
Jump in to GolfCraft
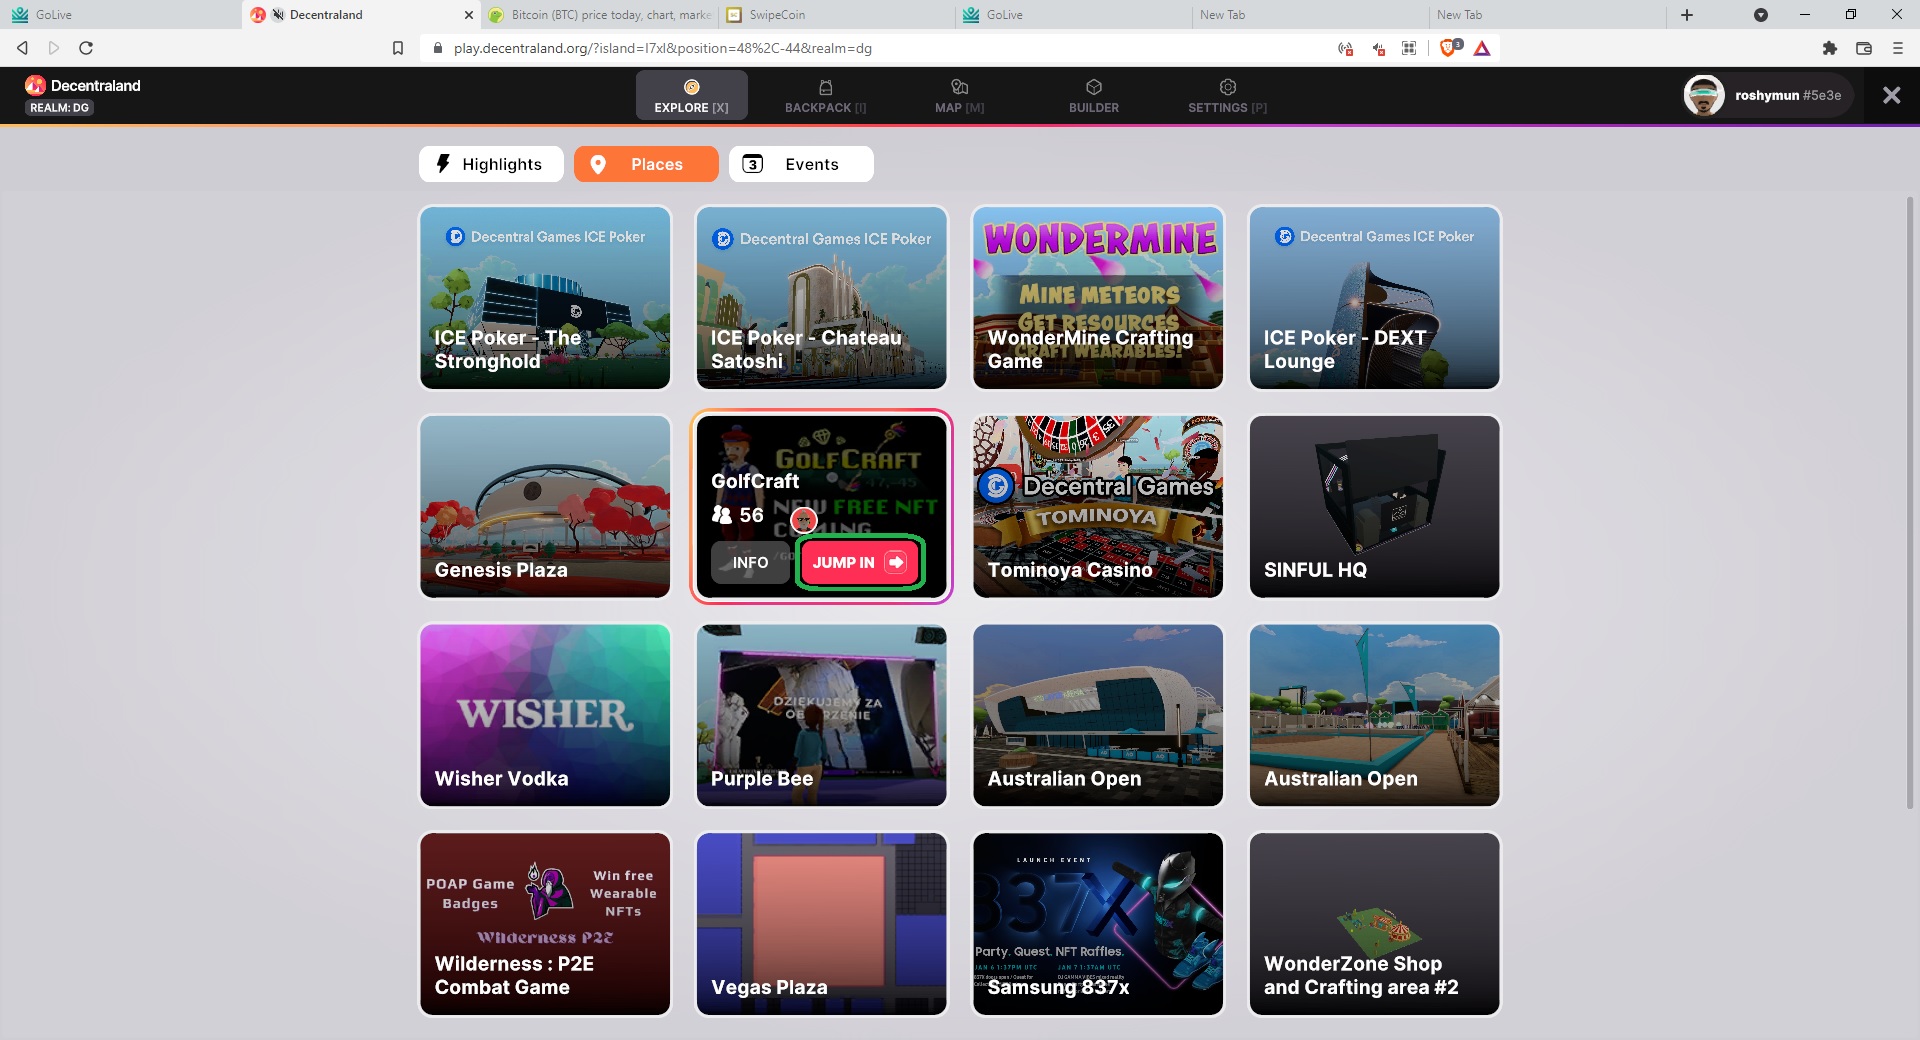click(x=859, y=563)
